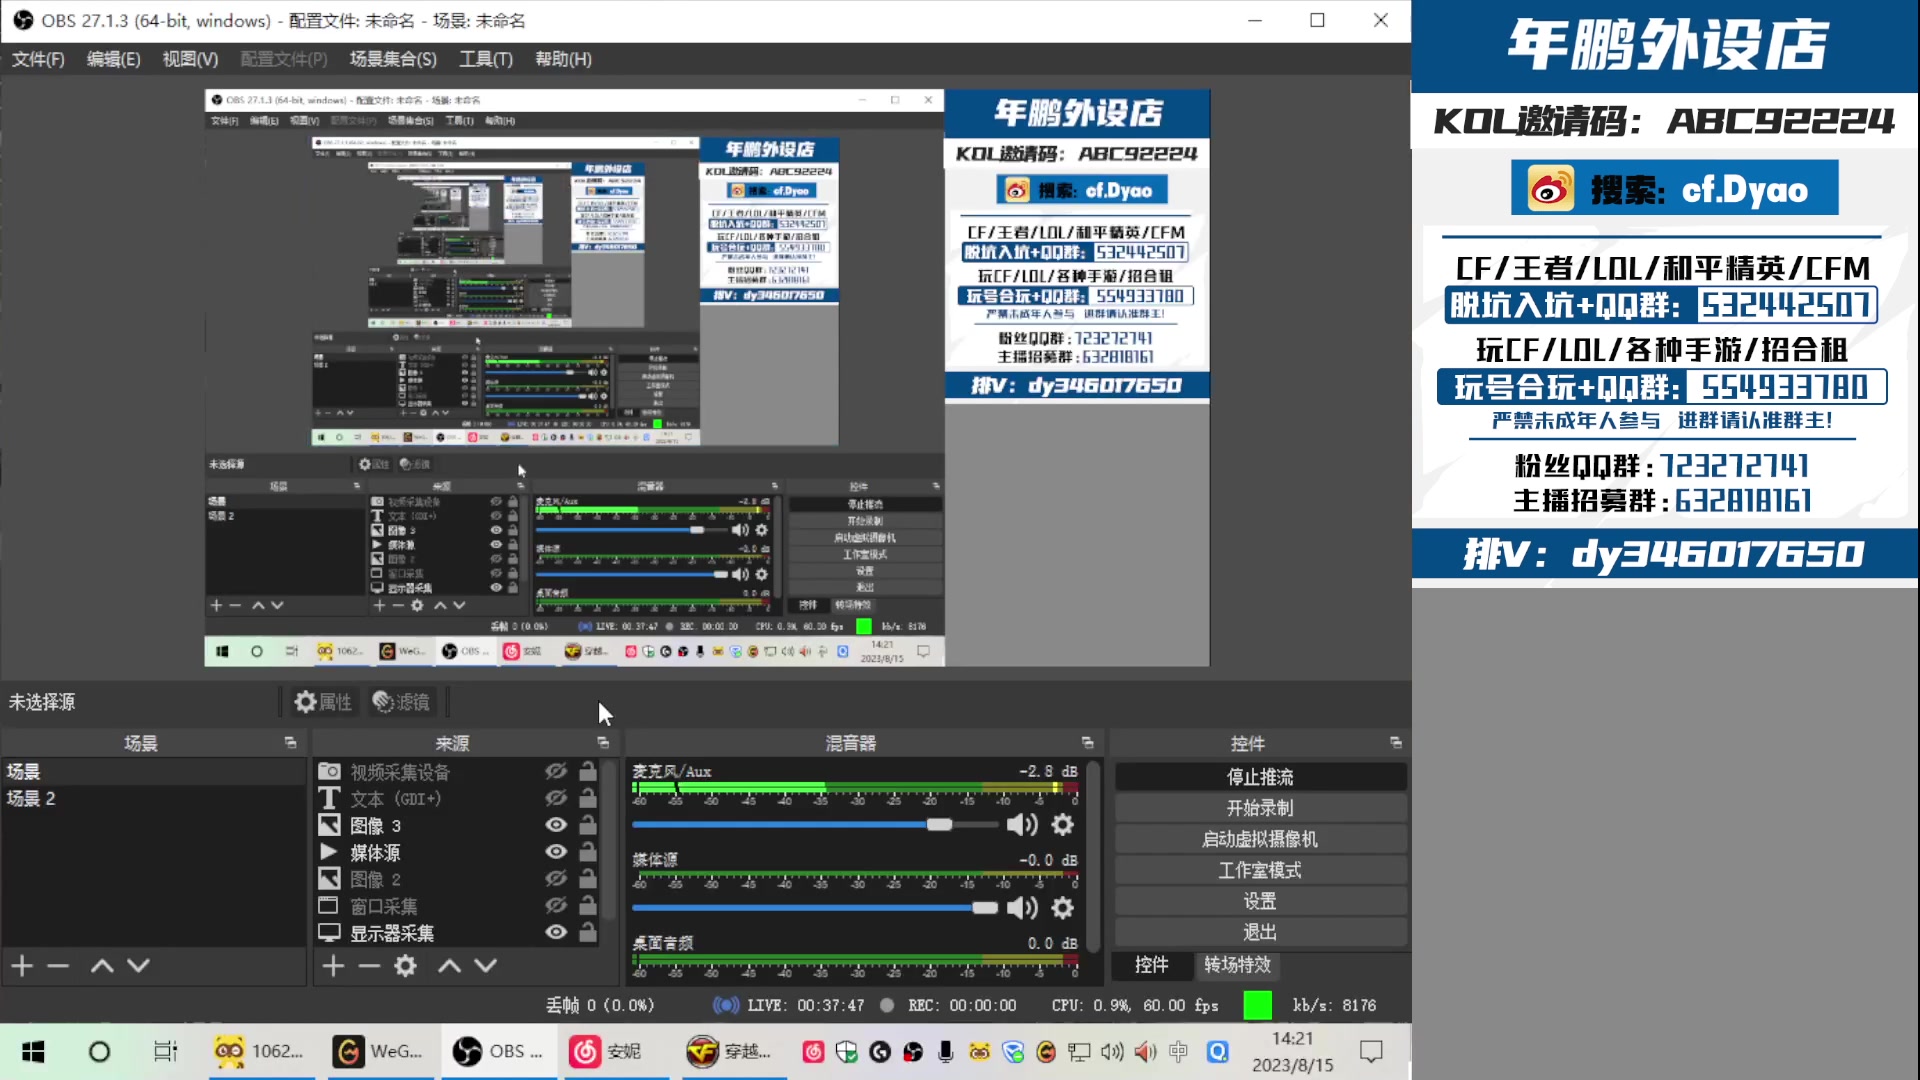Open the 帮助(H) menu

[563, 59]
